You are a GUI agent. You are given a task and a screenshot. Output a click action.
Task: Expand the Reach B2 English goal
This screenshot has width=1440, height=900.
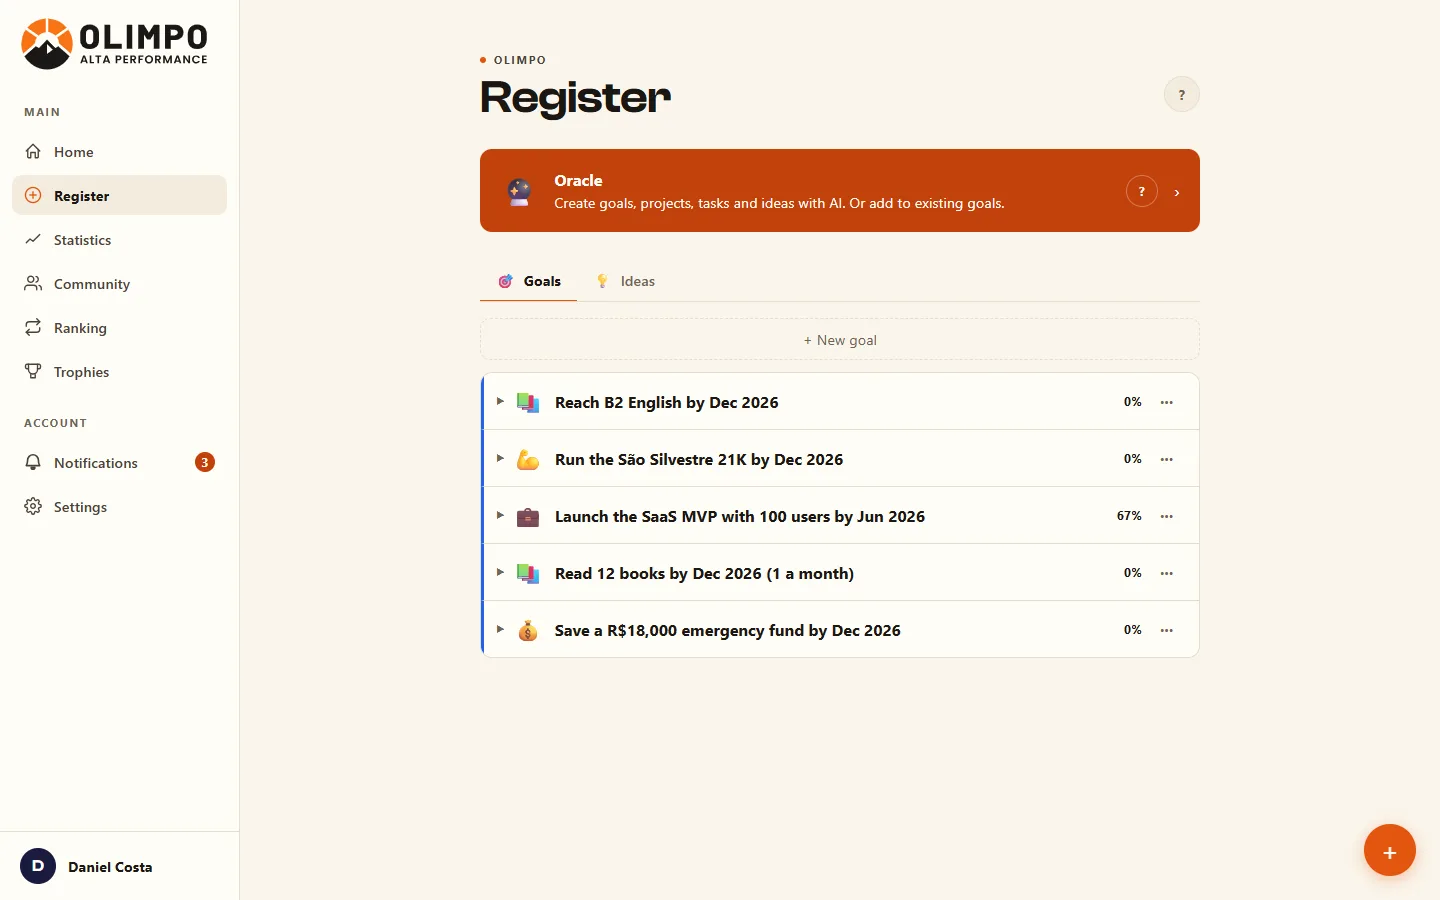click(500, 401)
